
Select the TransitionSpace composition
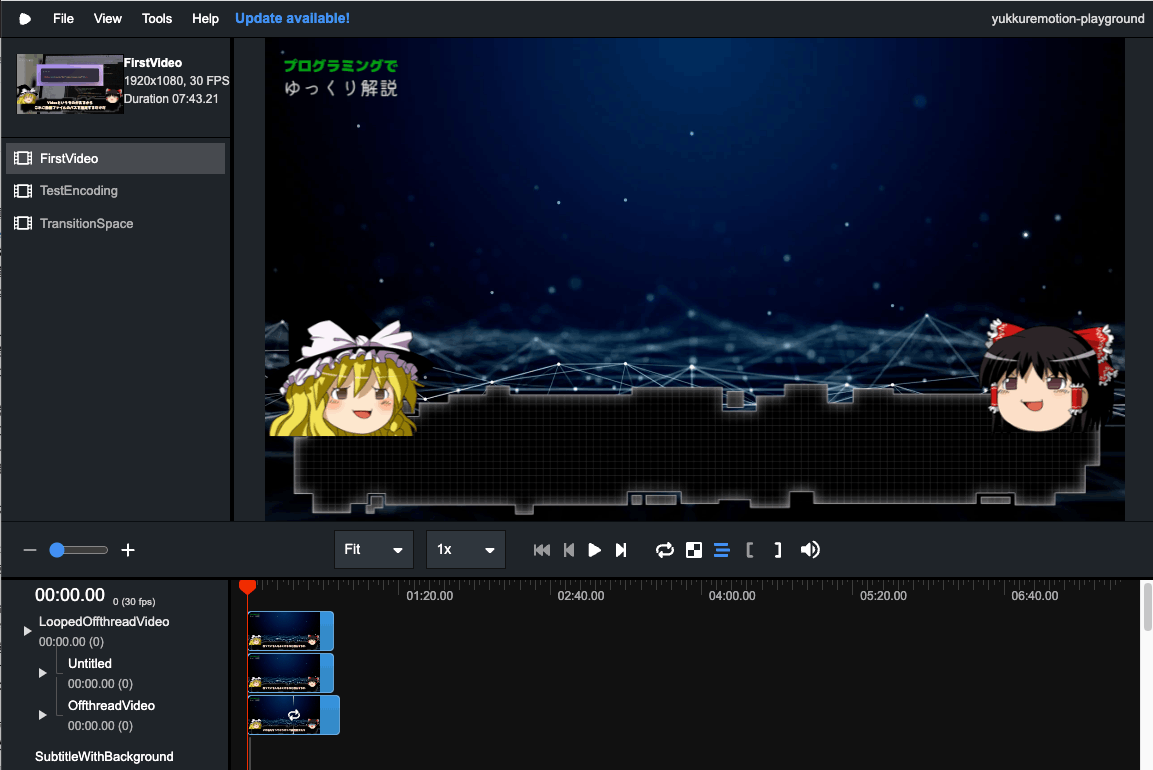click(115, 223)
